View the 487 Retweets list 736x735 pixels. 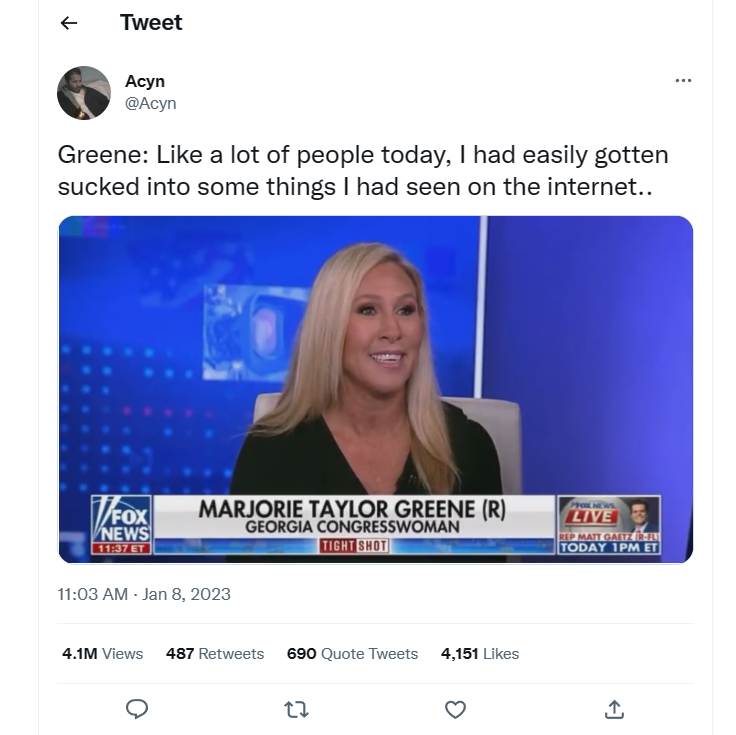[x=215, y=654]
